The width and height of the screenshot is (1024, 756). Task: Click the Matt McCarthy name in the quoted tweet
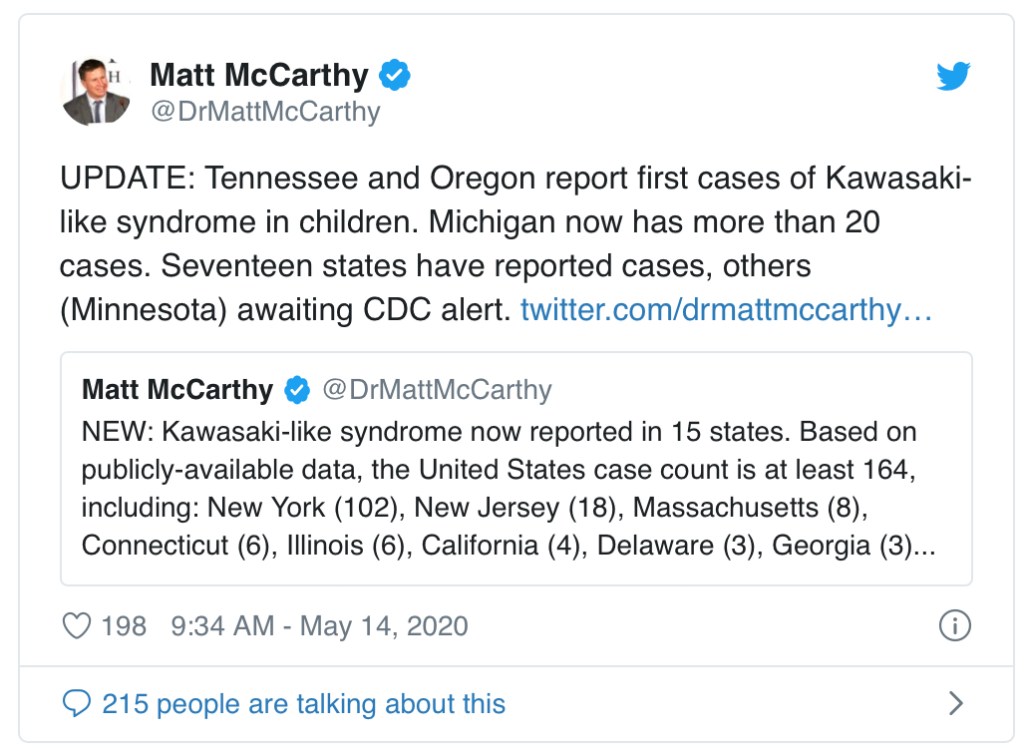coord(177,390)
